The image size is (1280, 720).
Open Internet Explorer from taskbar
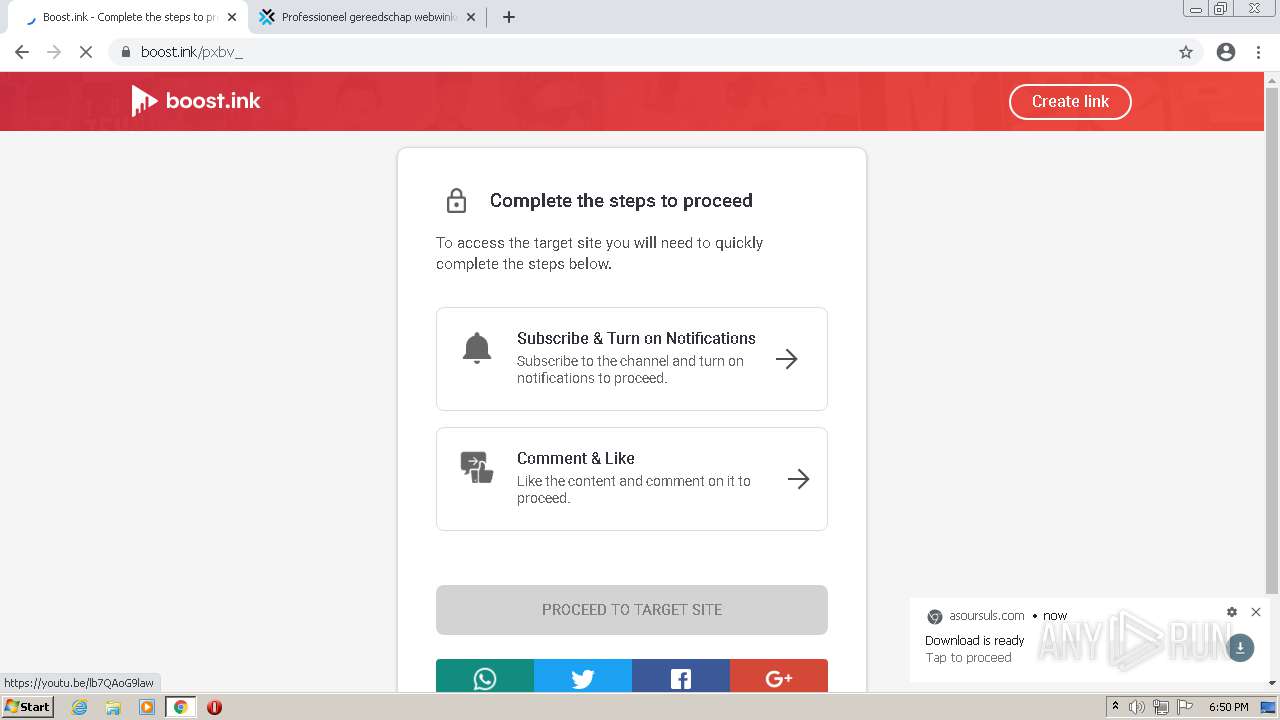coord(80,707)
